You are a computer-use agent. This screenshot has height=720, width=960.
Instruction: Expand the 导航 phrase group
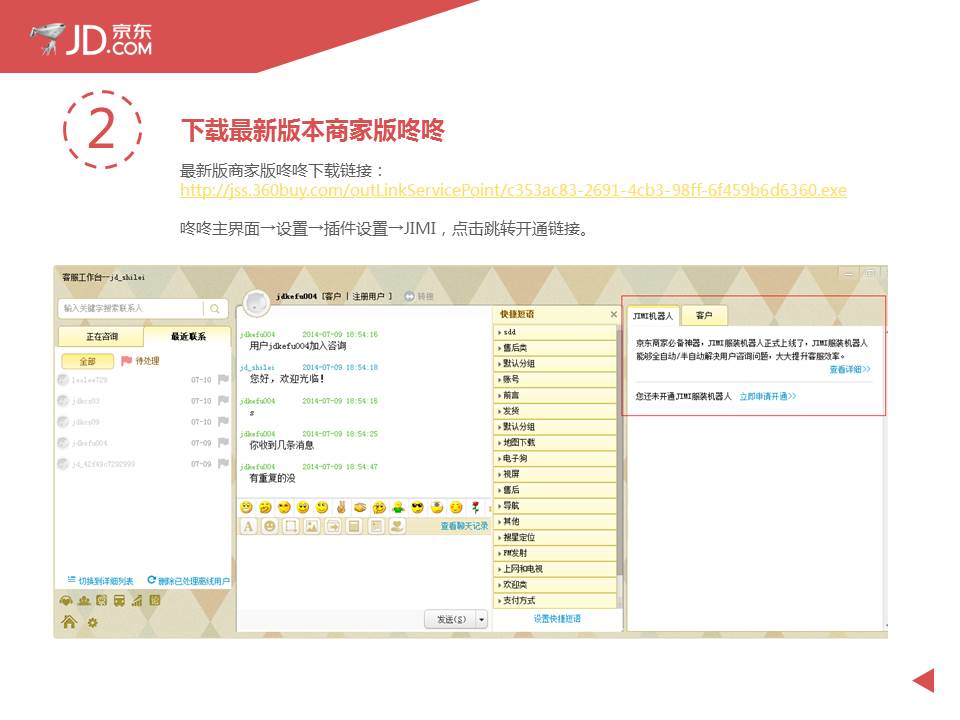(555, 506)
